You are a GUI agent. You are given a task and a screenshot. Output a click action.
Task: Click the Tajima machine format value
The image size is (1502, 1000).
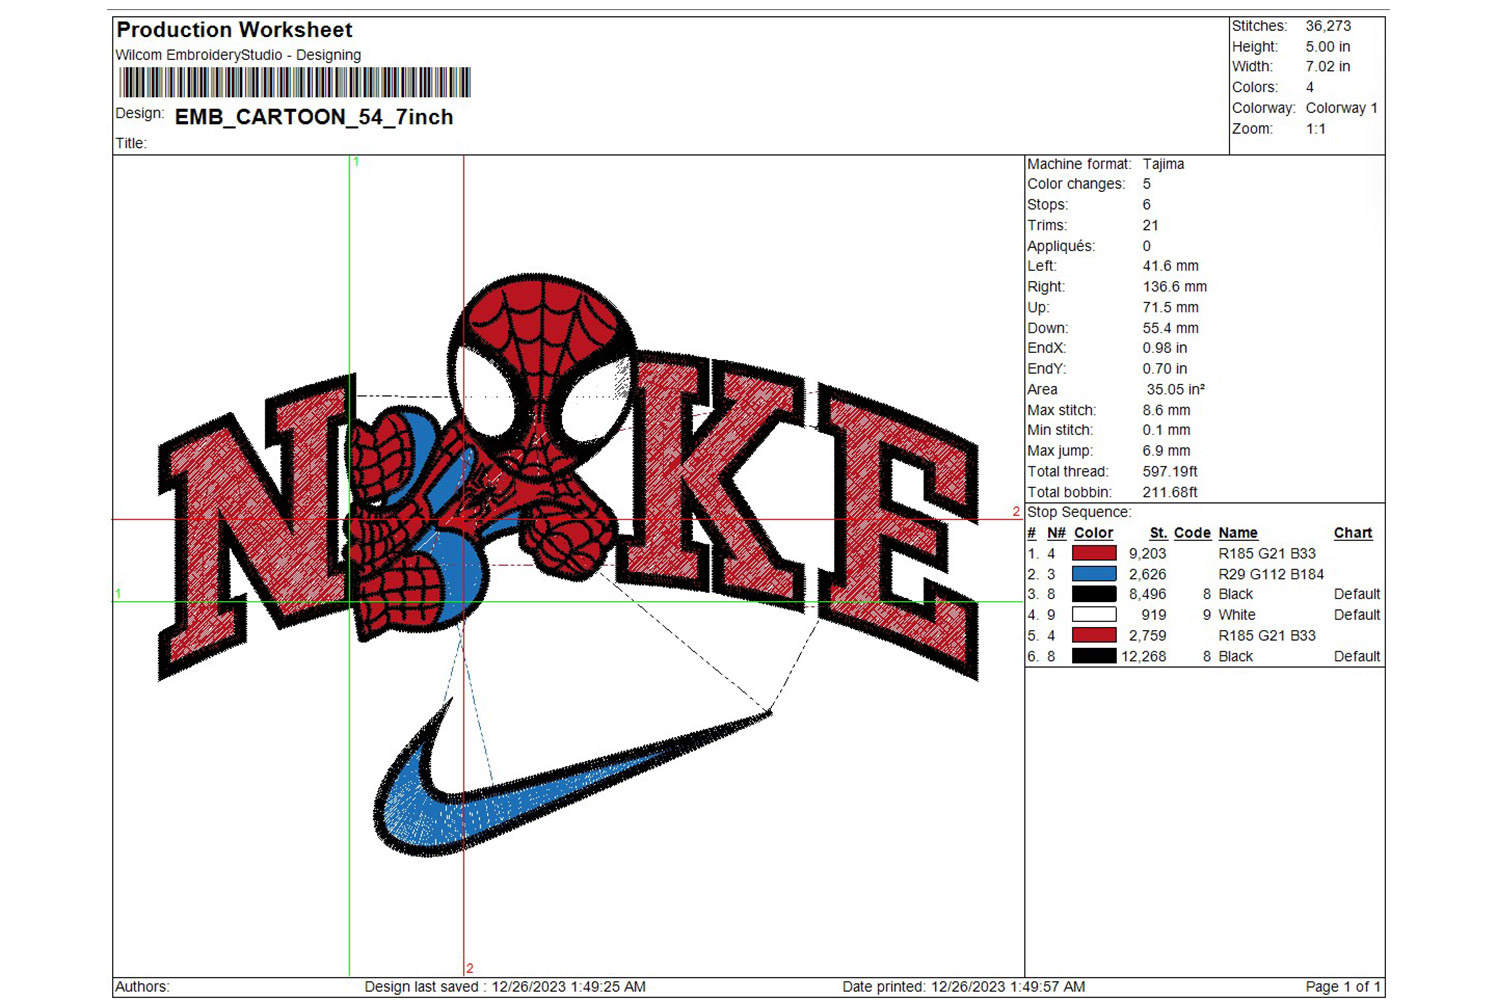coord(1163,164)
